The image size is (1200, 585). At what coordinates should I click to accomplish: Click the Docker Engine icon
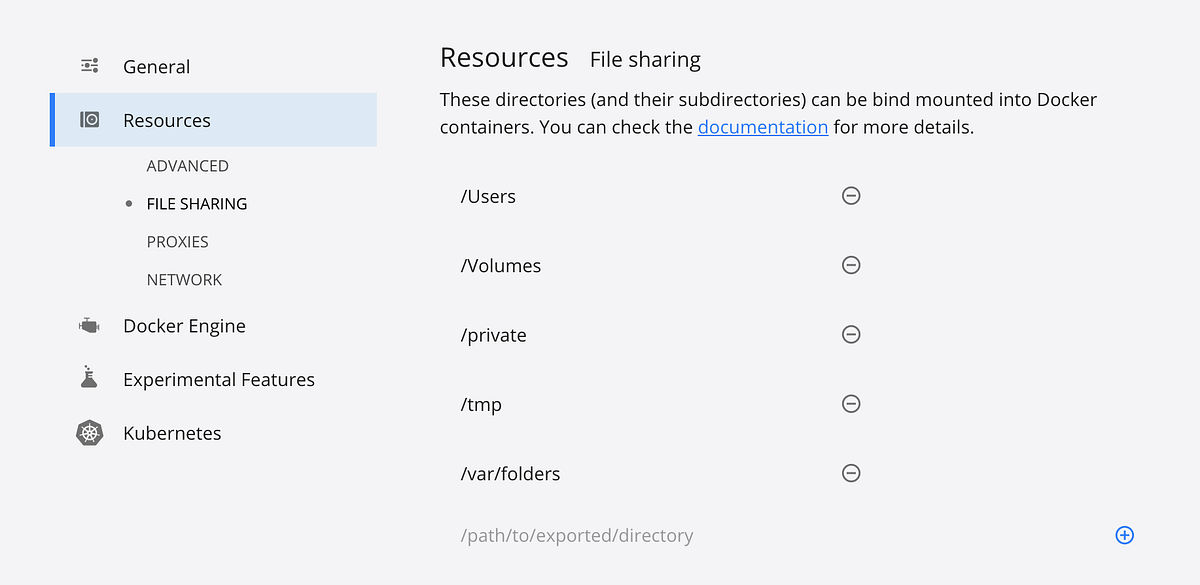pyautogui.click(x=90, y=326)
